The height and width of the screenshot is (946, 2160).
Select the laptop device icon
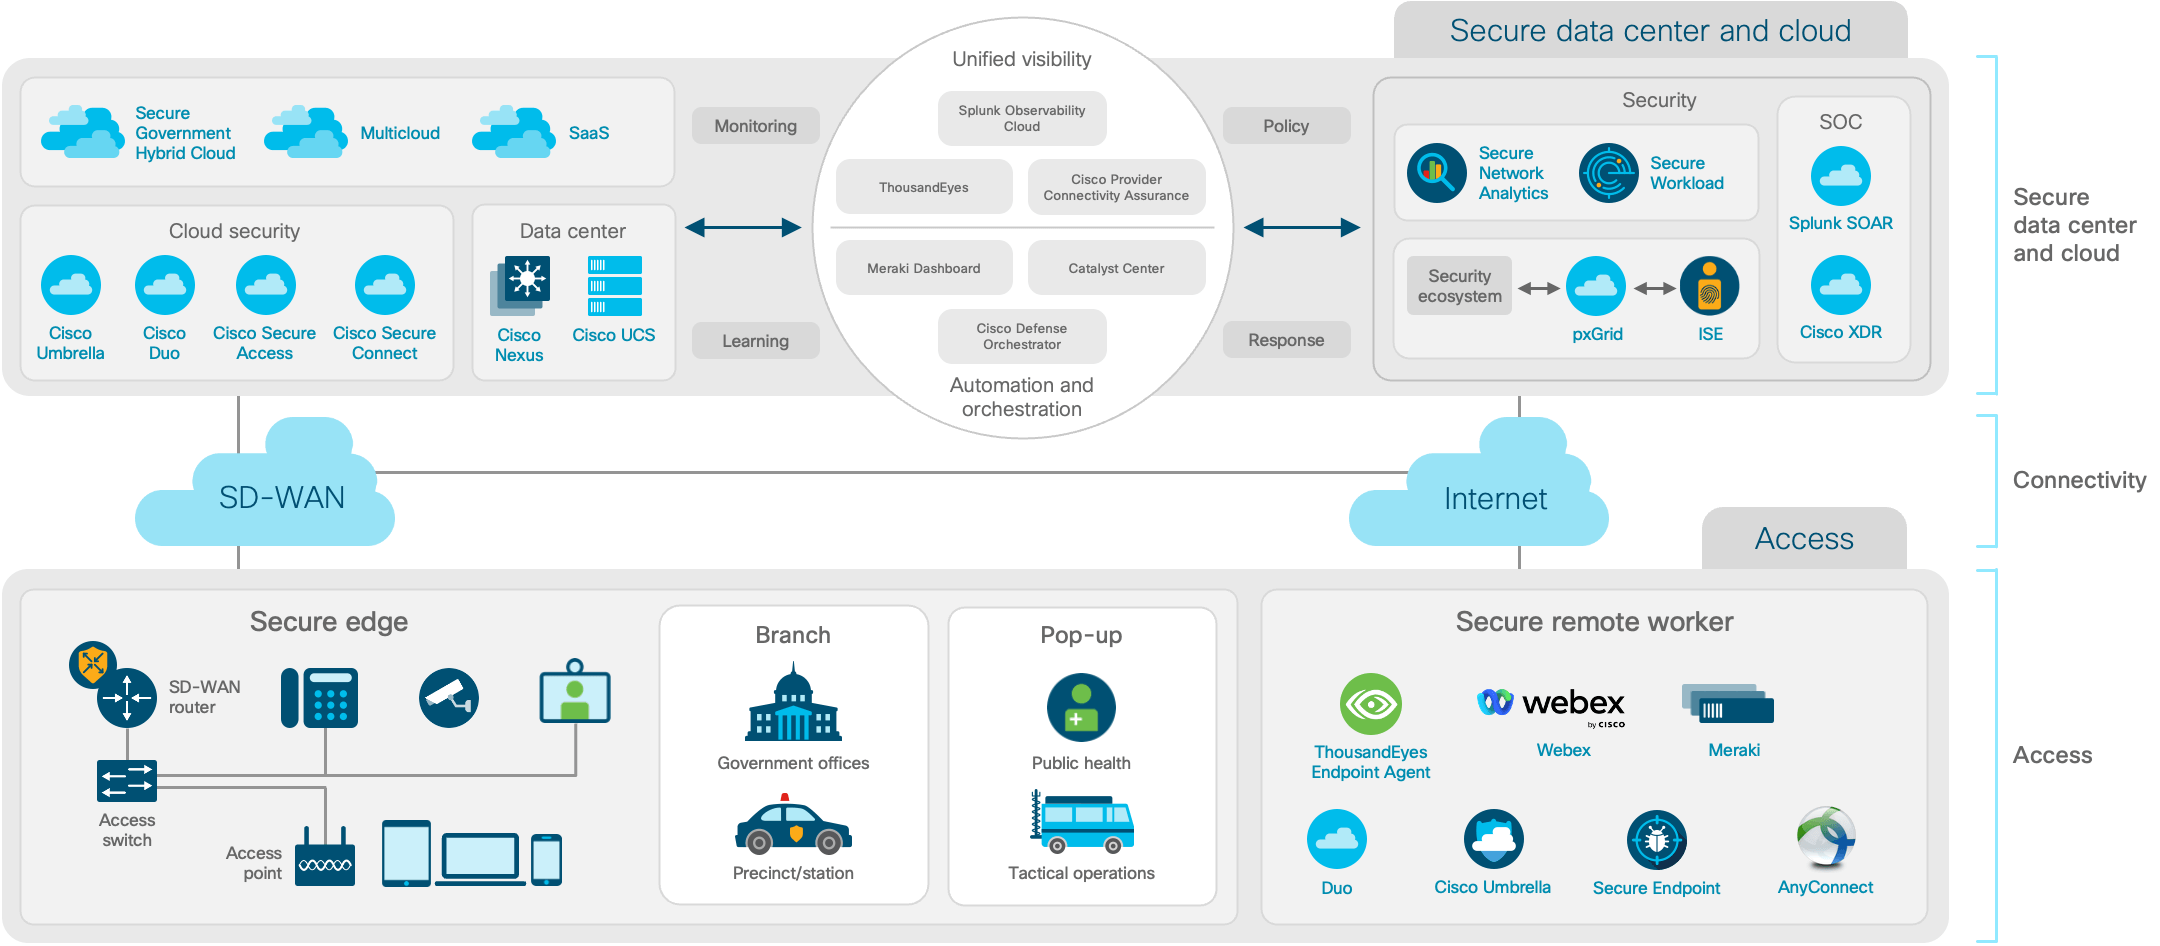(x=481, y=859)
